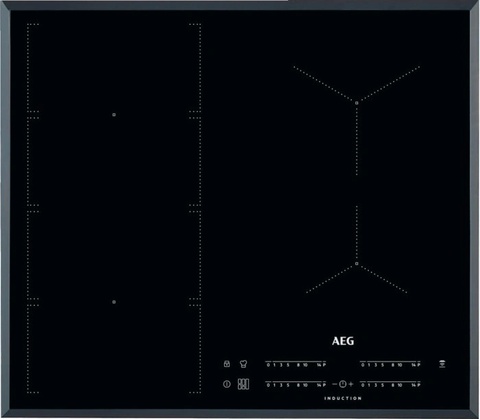480x420 pixels.
Task: Set the lower-left power slider to 0
Action: [268, 385]
